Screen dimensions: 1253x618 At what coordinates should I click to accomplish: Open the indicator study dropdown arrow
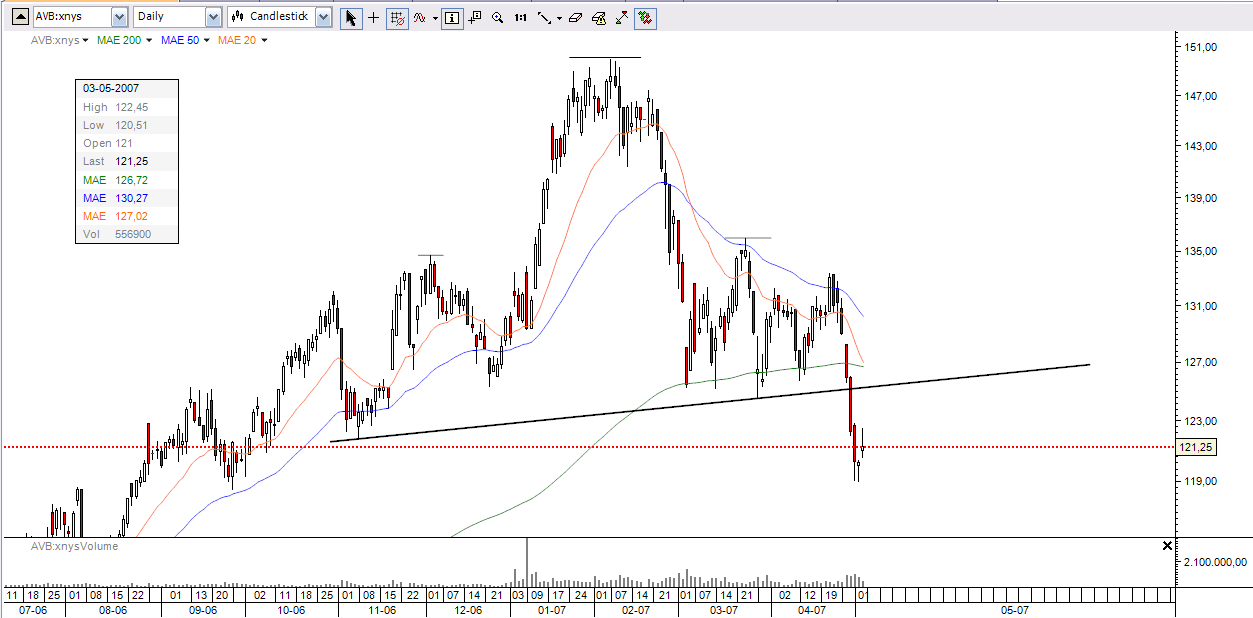coord(435,18)
